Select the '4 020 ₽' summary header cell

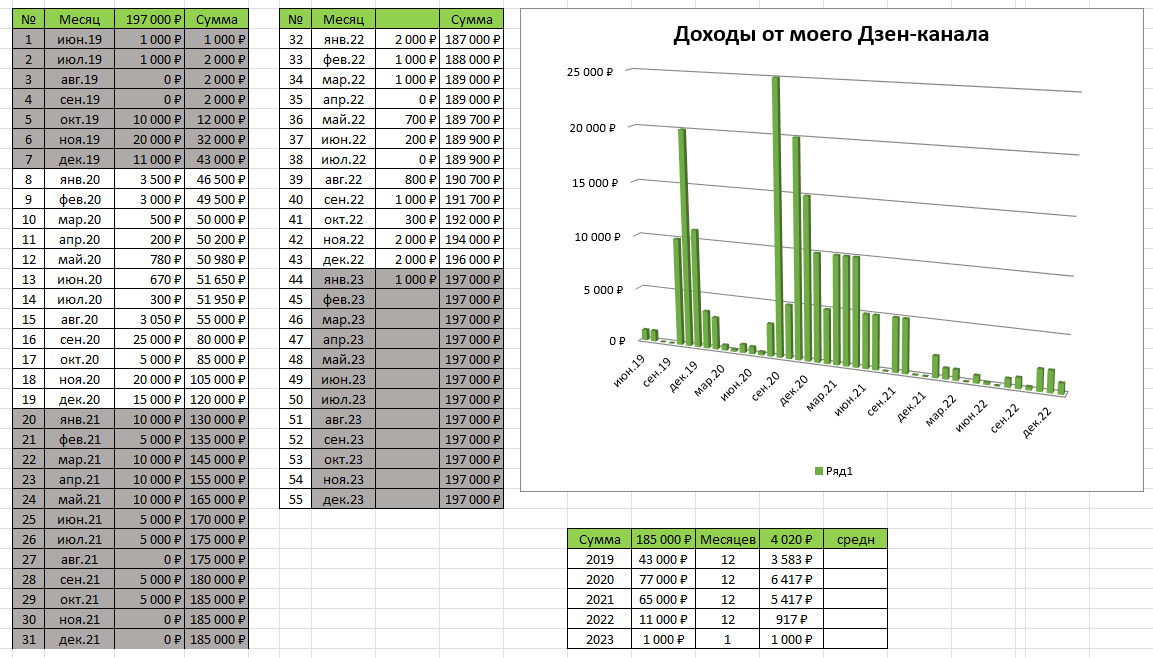click(x=791, y=539)
